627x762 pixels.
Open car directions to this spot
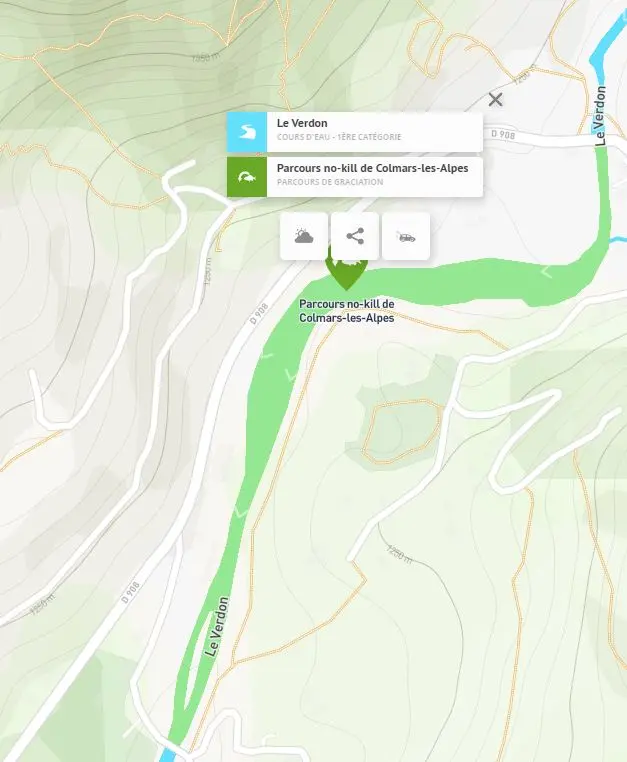[x=406, y=236]
